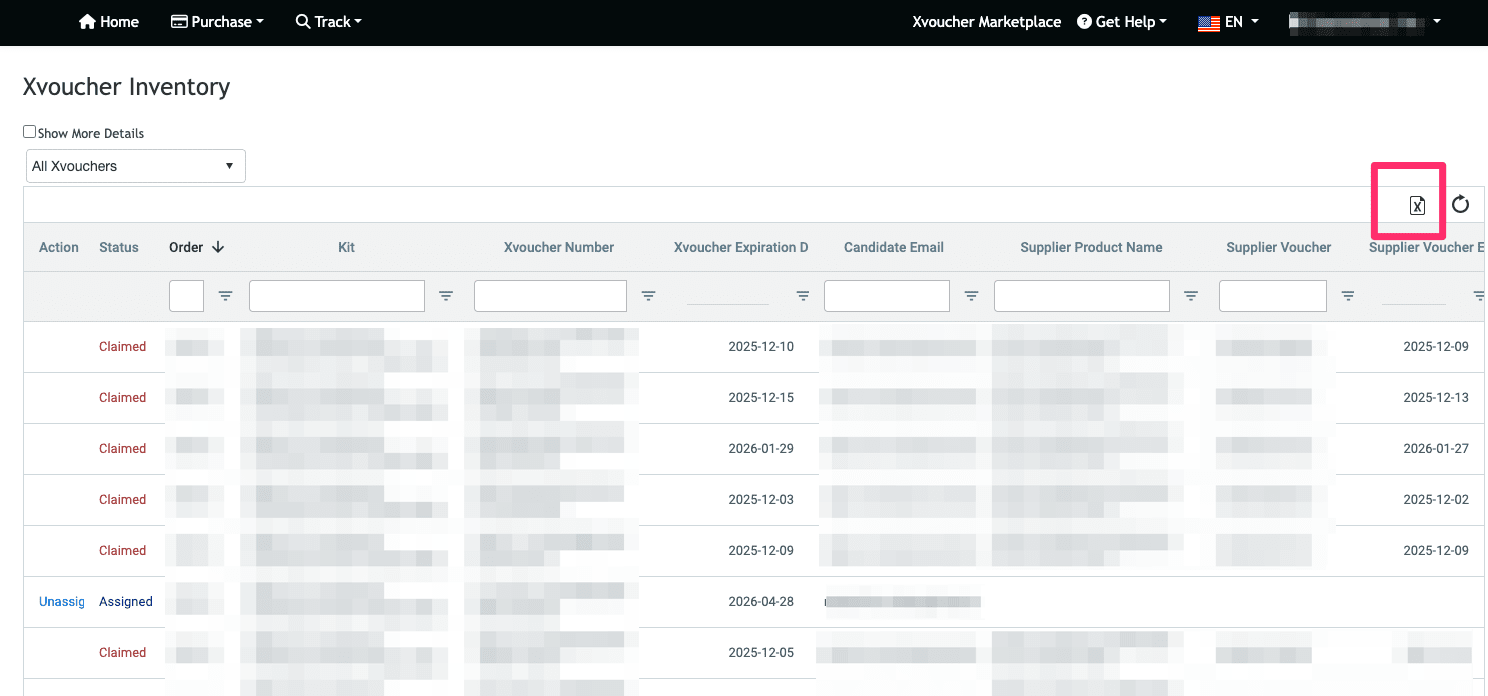Click expiration date 2026-01-29

click(761, 448)
